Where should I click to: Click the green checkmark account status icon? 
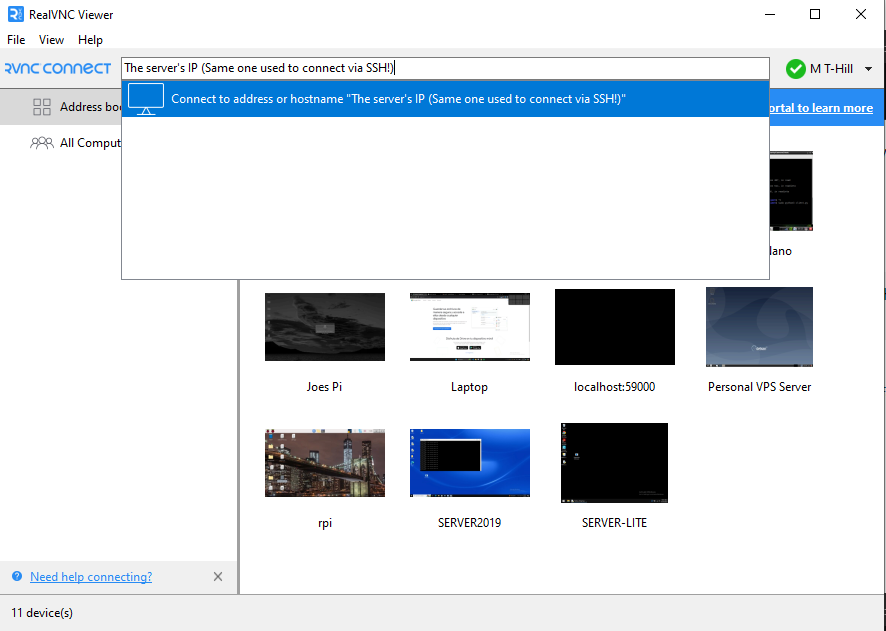coord(795,69)
